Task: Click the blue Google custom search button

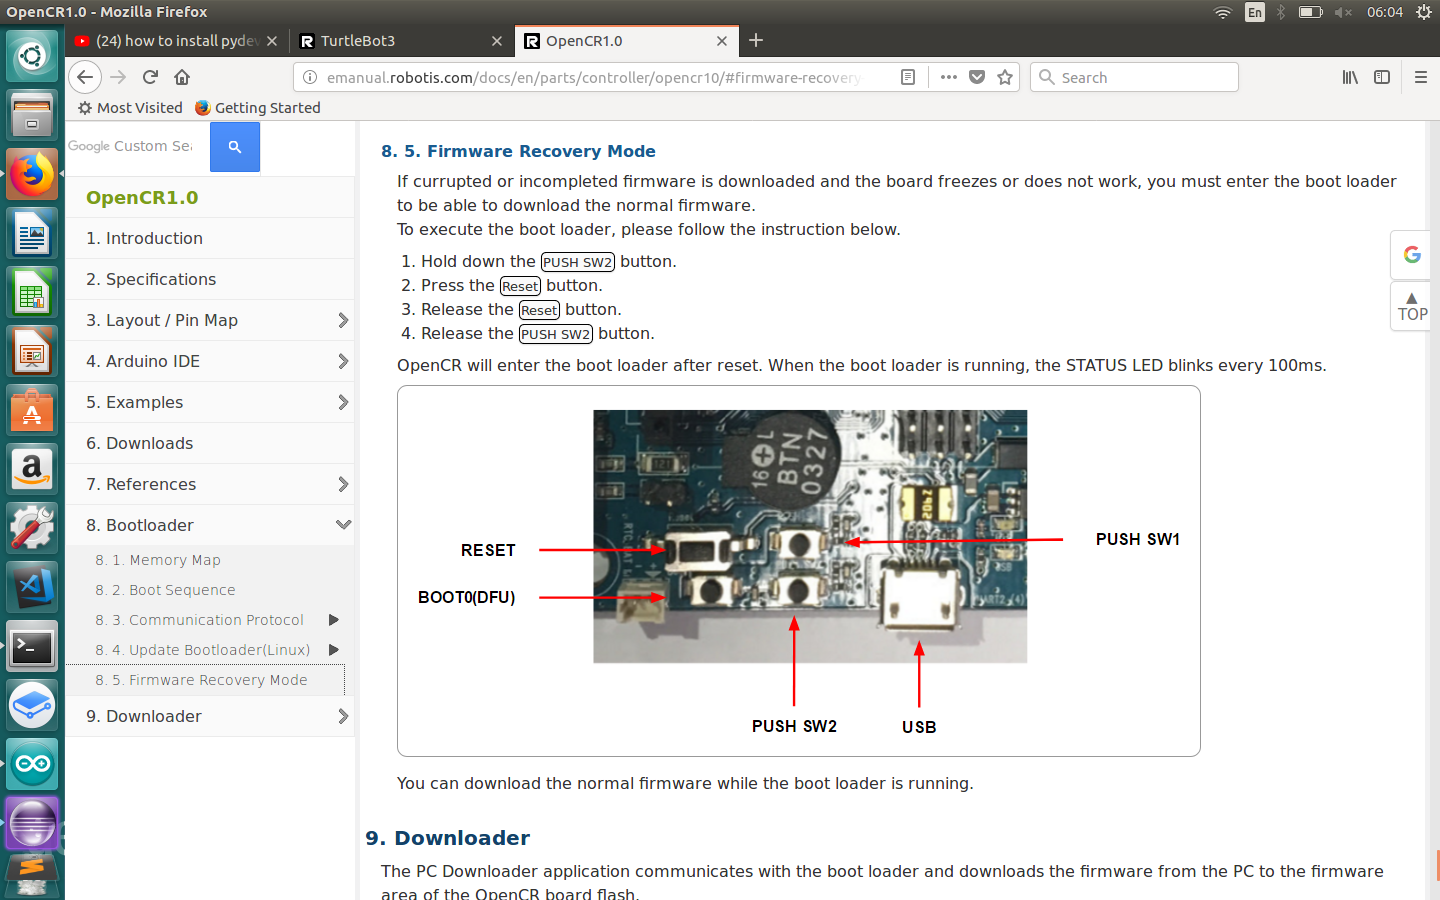Action: click(235, 147)
